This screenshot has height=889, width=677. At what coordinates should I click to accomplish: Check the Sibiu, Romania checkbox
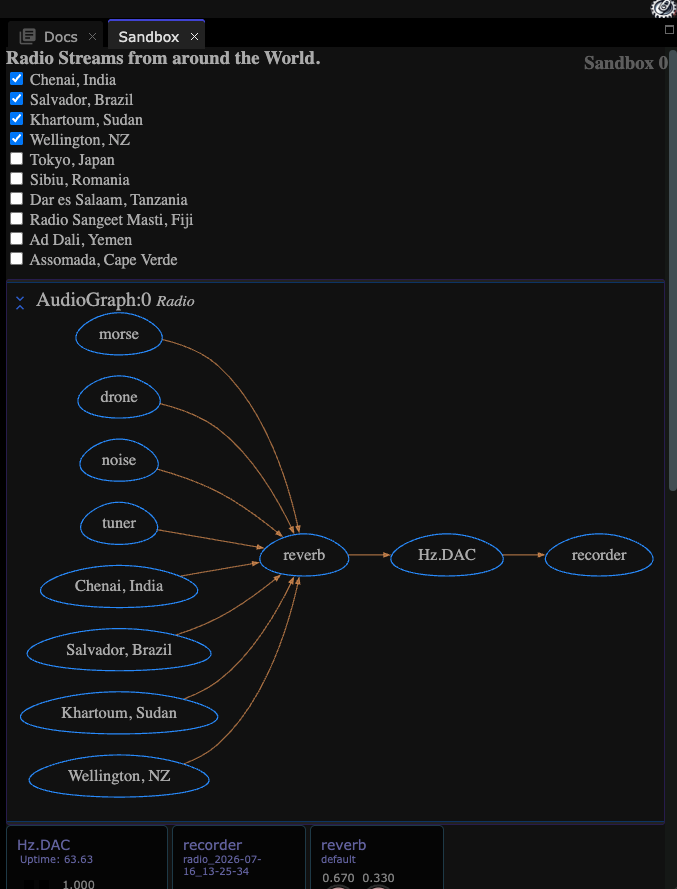tap(16, 179)
